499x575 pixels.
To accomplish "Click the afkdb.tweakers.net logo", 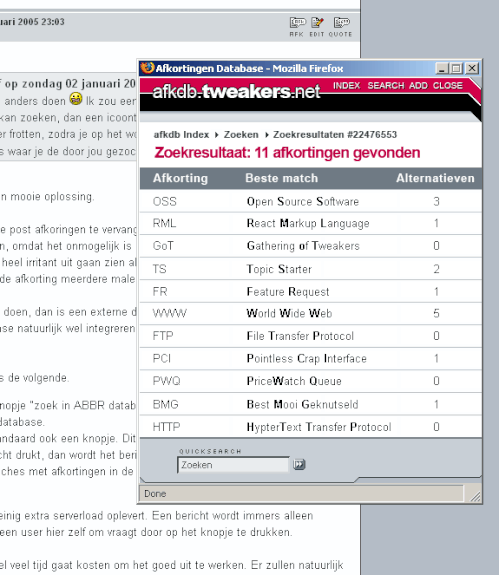I will tap(236, 92).
